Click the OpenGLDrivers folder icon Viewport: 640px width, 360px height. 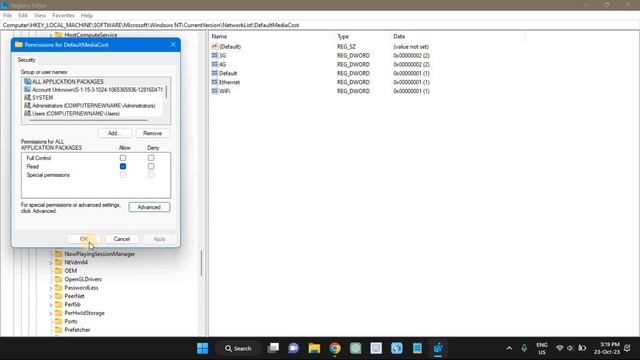pos(58,279)
